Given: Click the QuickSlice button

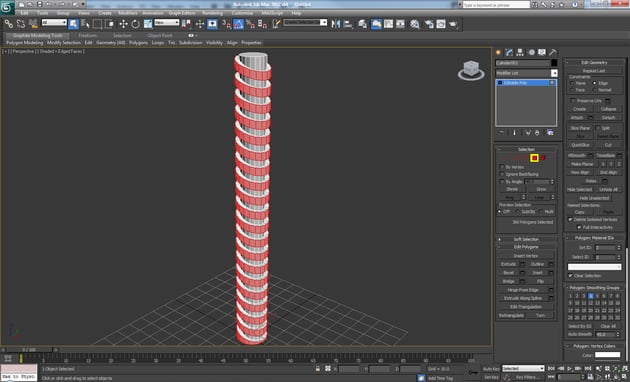Looking at the screenshot, I should point(580,145).
